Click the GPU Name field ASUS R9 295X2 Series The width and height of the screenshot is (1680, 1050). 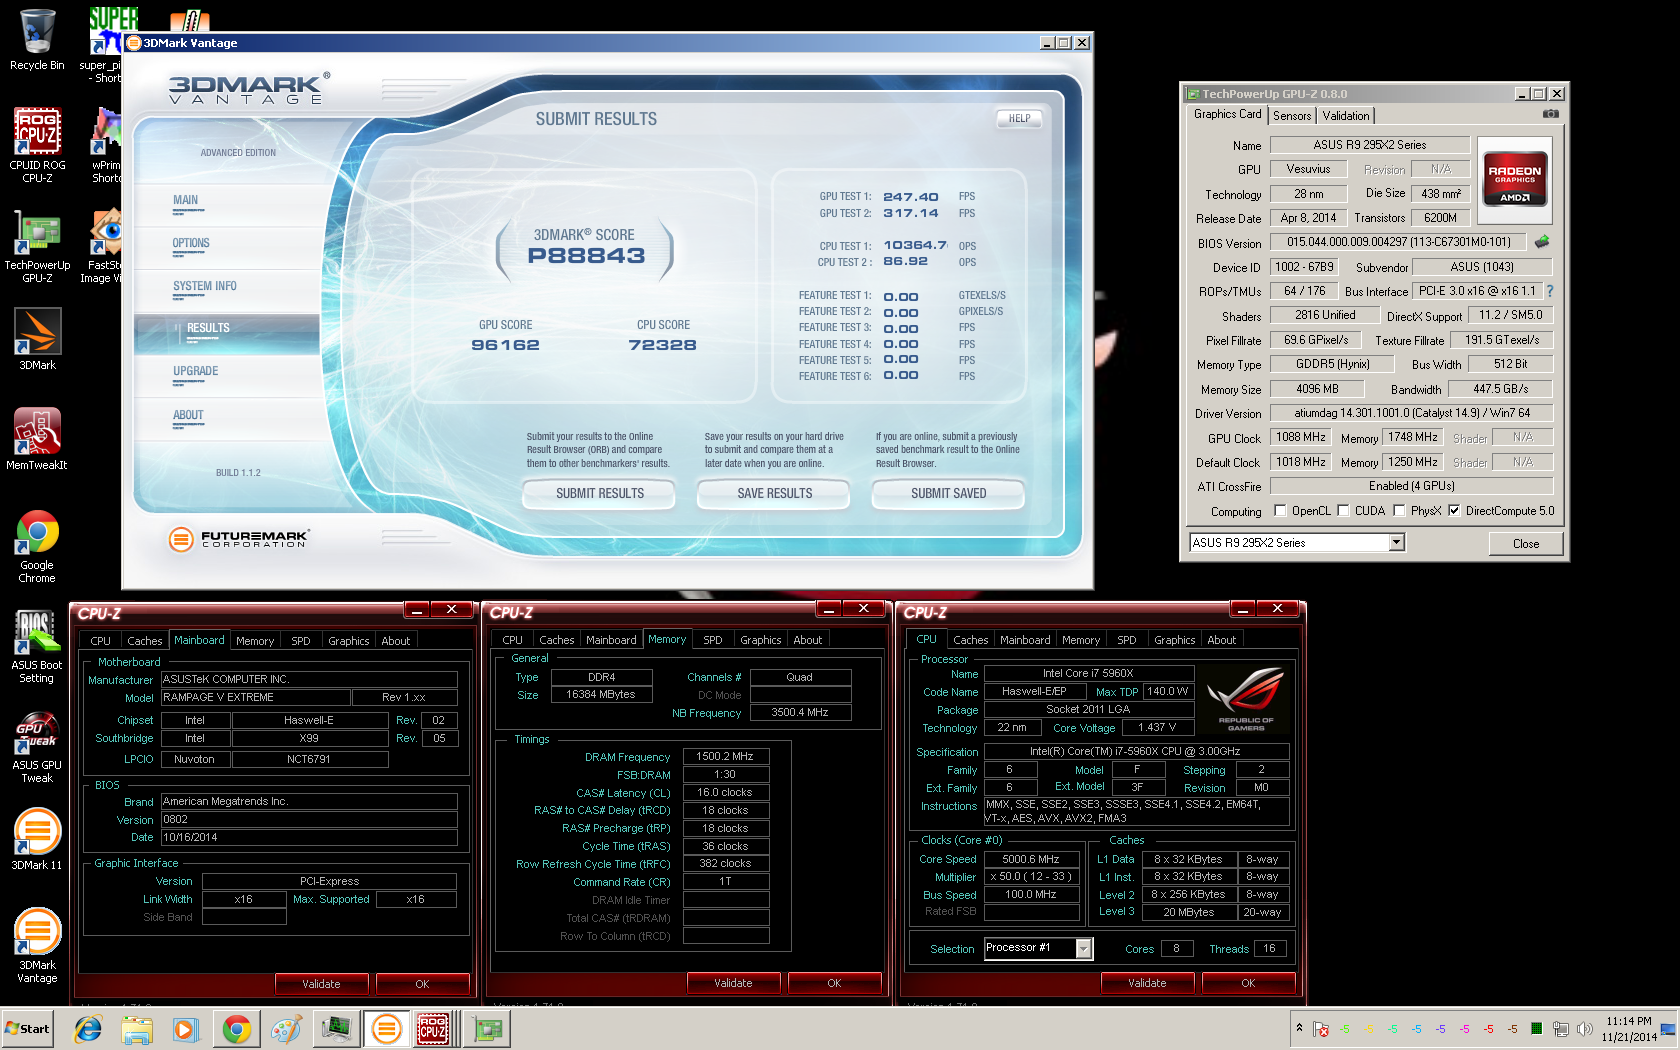(1369, 145)
